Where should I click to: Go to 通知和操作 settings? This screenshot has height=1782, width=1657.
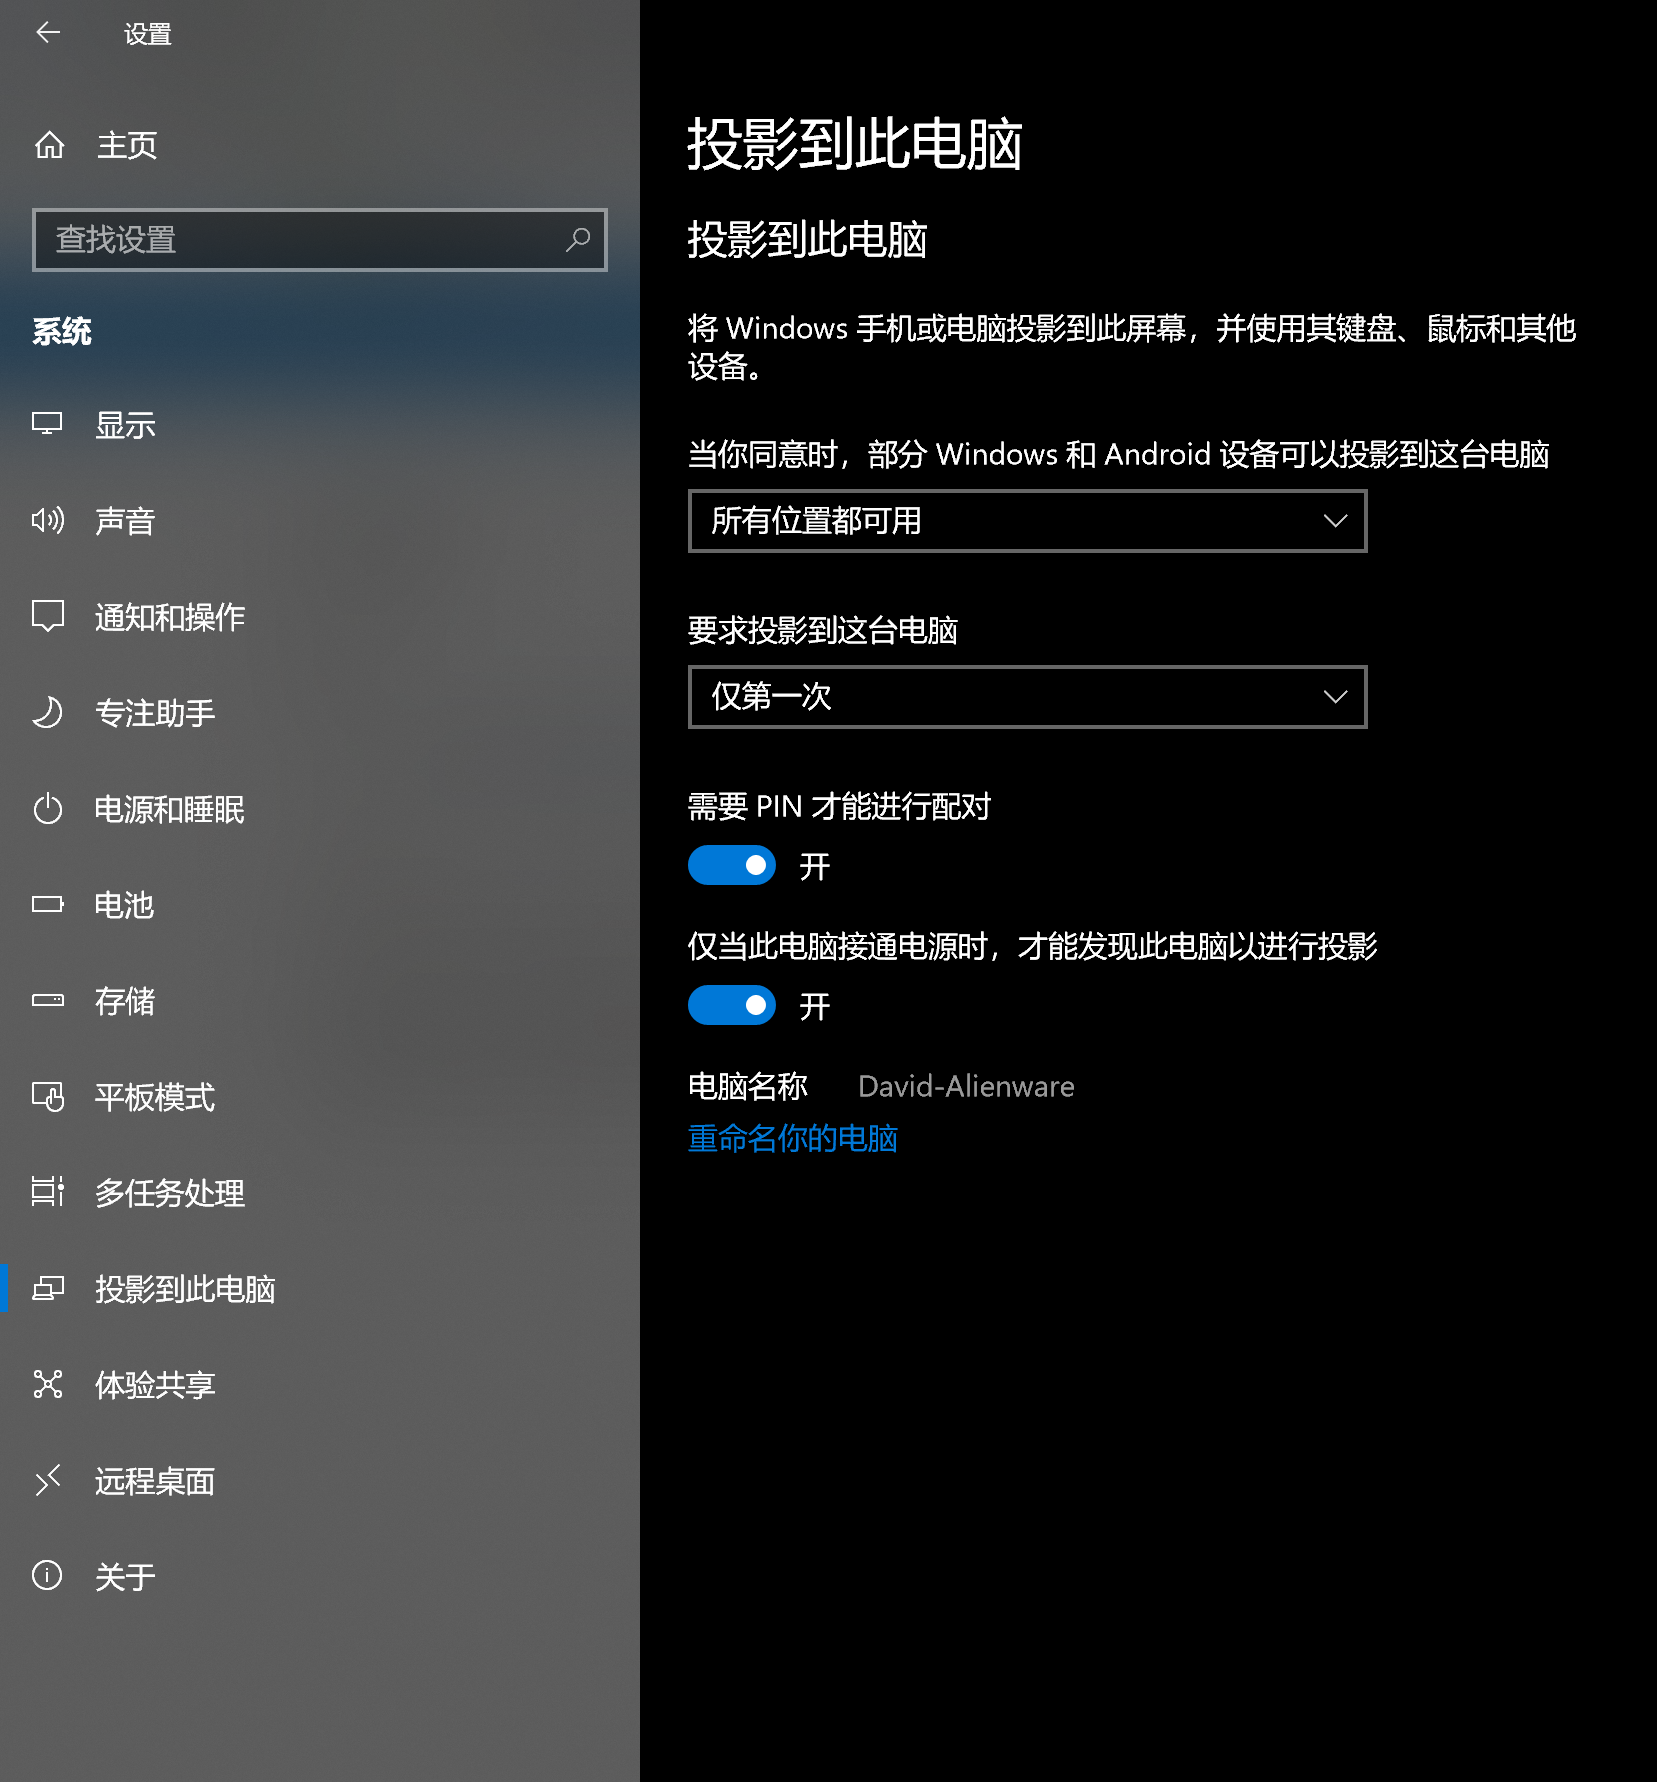click(x=320, y=617)
